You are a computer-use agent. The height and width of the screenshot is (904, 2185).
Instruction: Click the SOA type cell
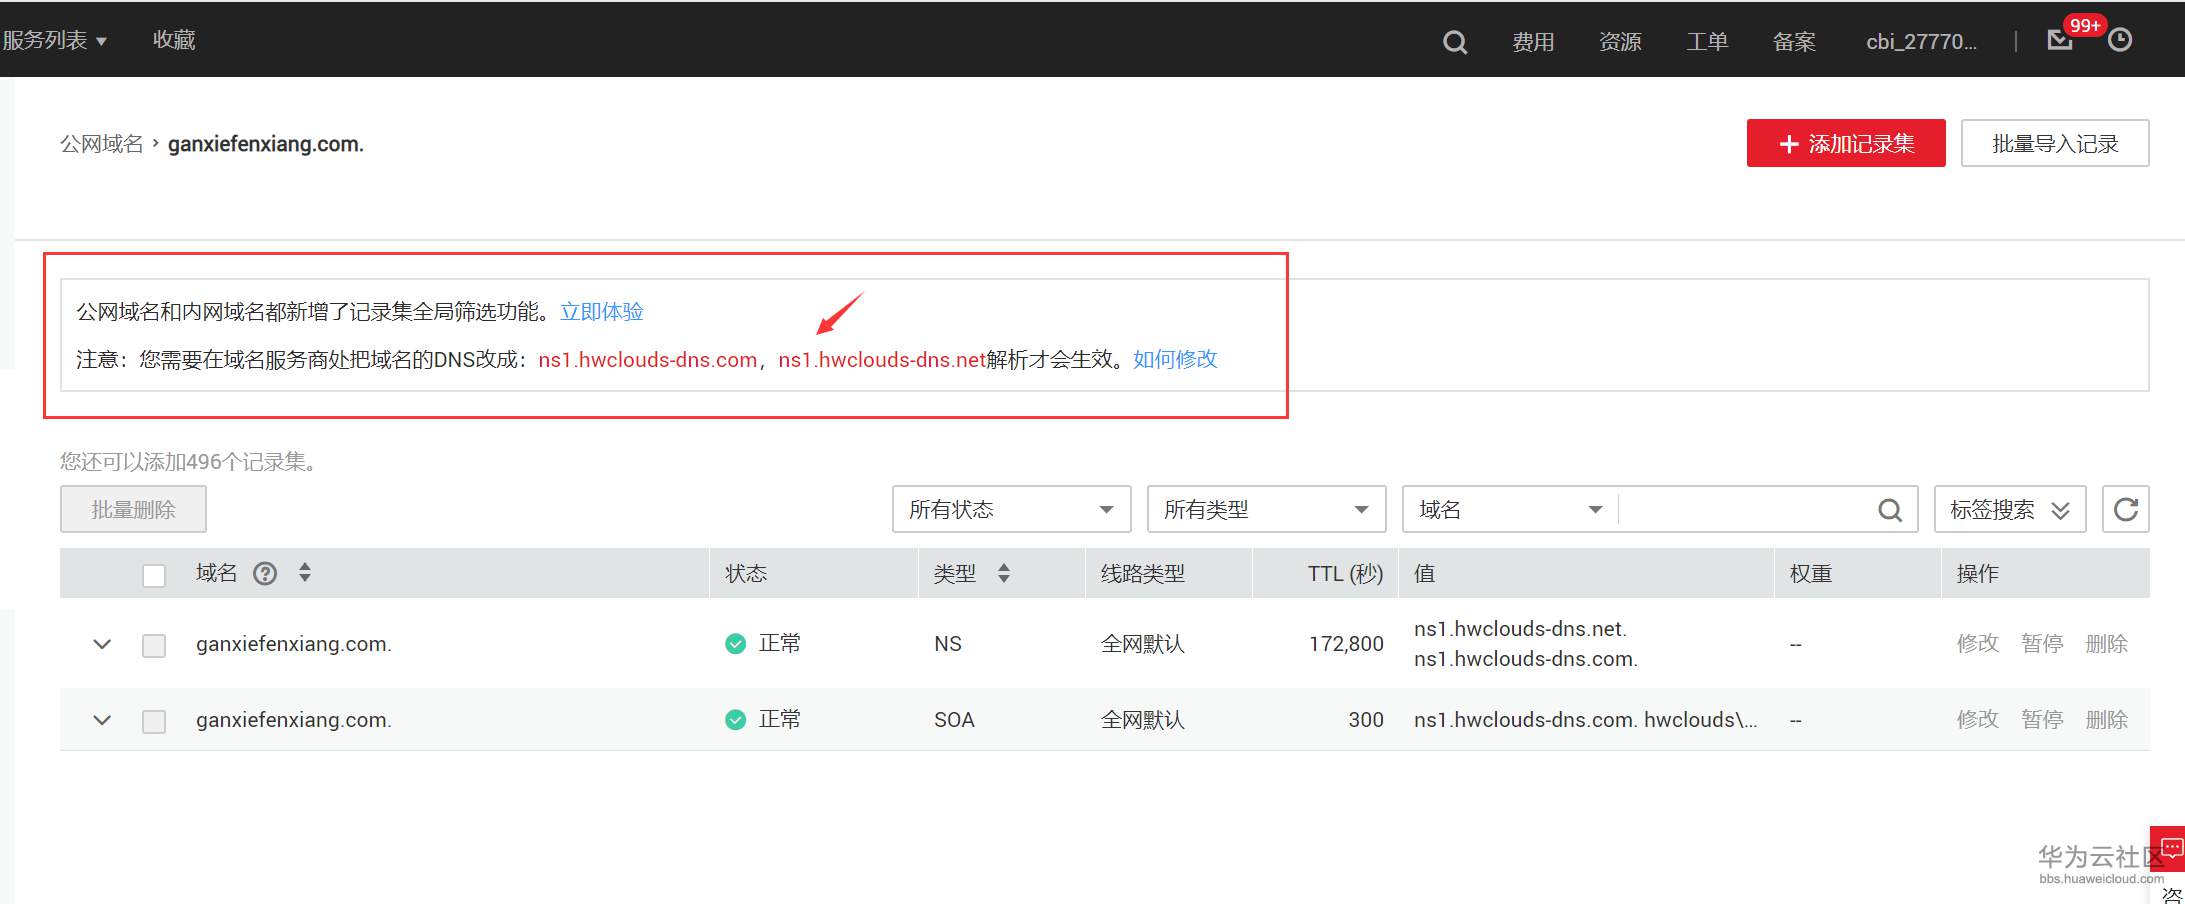coord(954,720)
